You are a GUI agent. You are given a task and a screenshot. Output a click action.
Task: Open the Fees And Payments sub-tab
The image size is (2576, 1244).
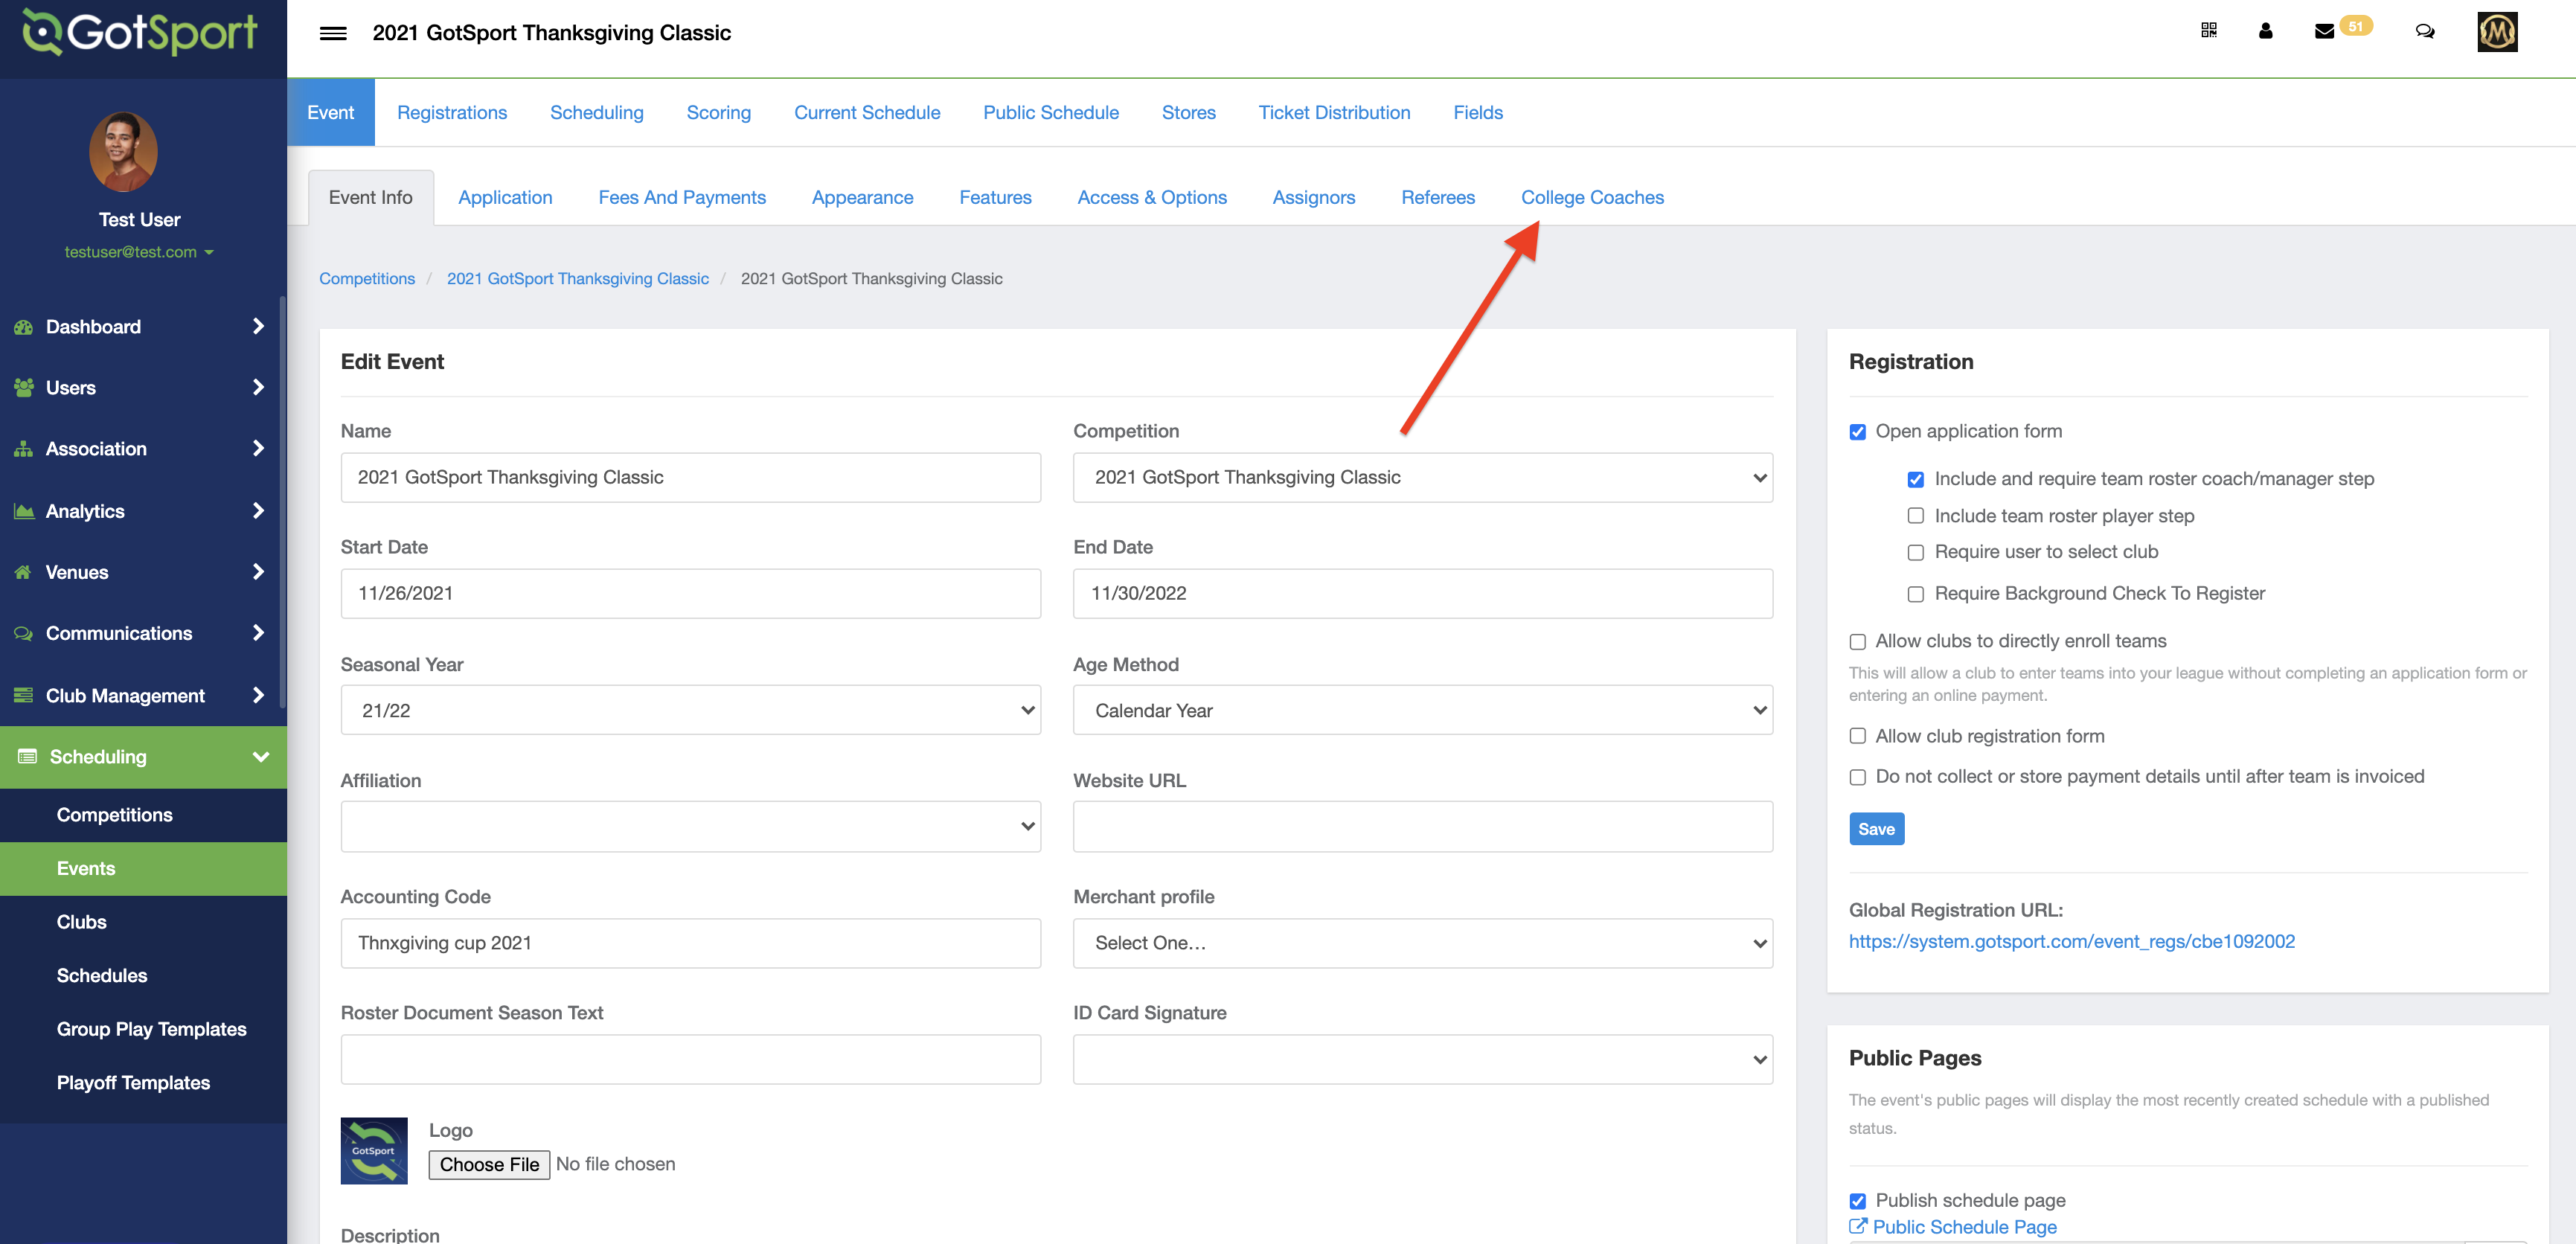pyautogui.click(x=682, y=197)
